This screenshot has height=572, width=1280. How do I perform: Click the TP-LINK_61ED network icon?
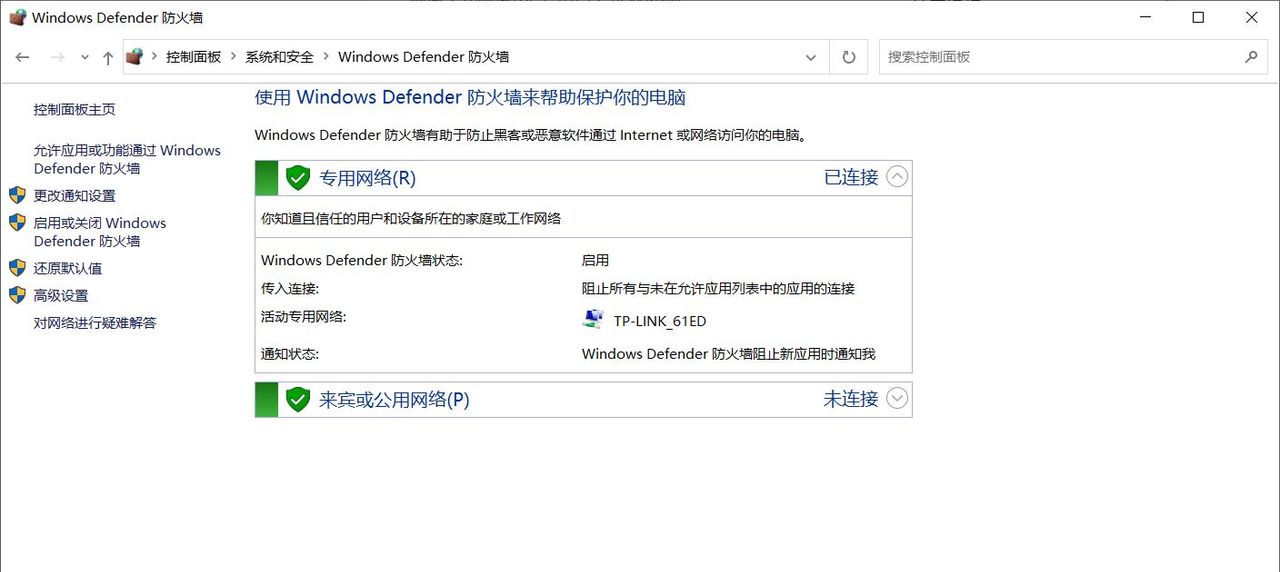pos(593,320)
